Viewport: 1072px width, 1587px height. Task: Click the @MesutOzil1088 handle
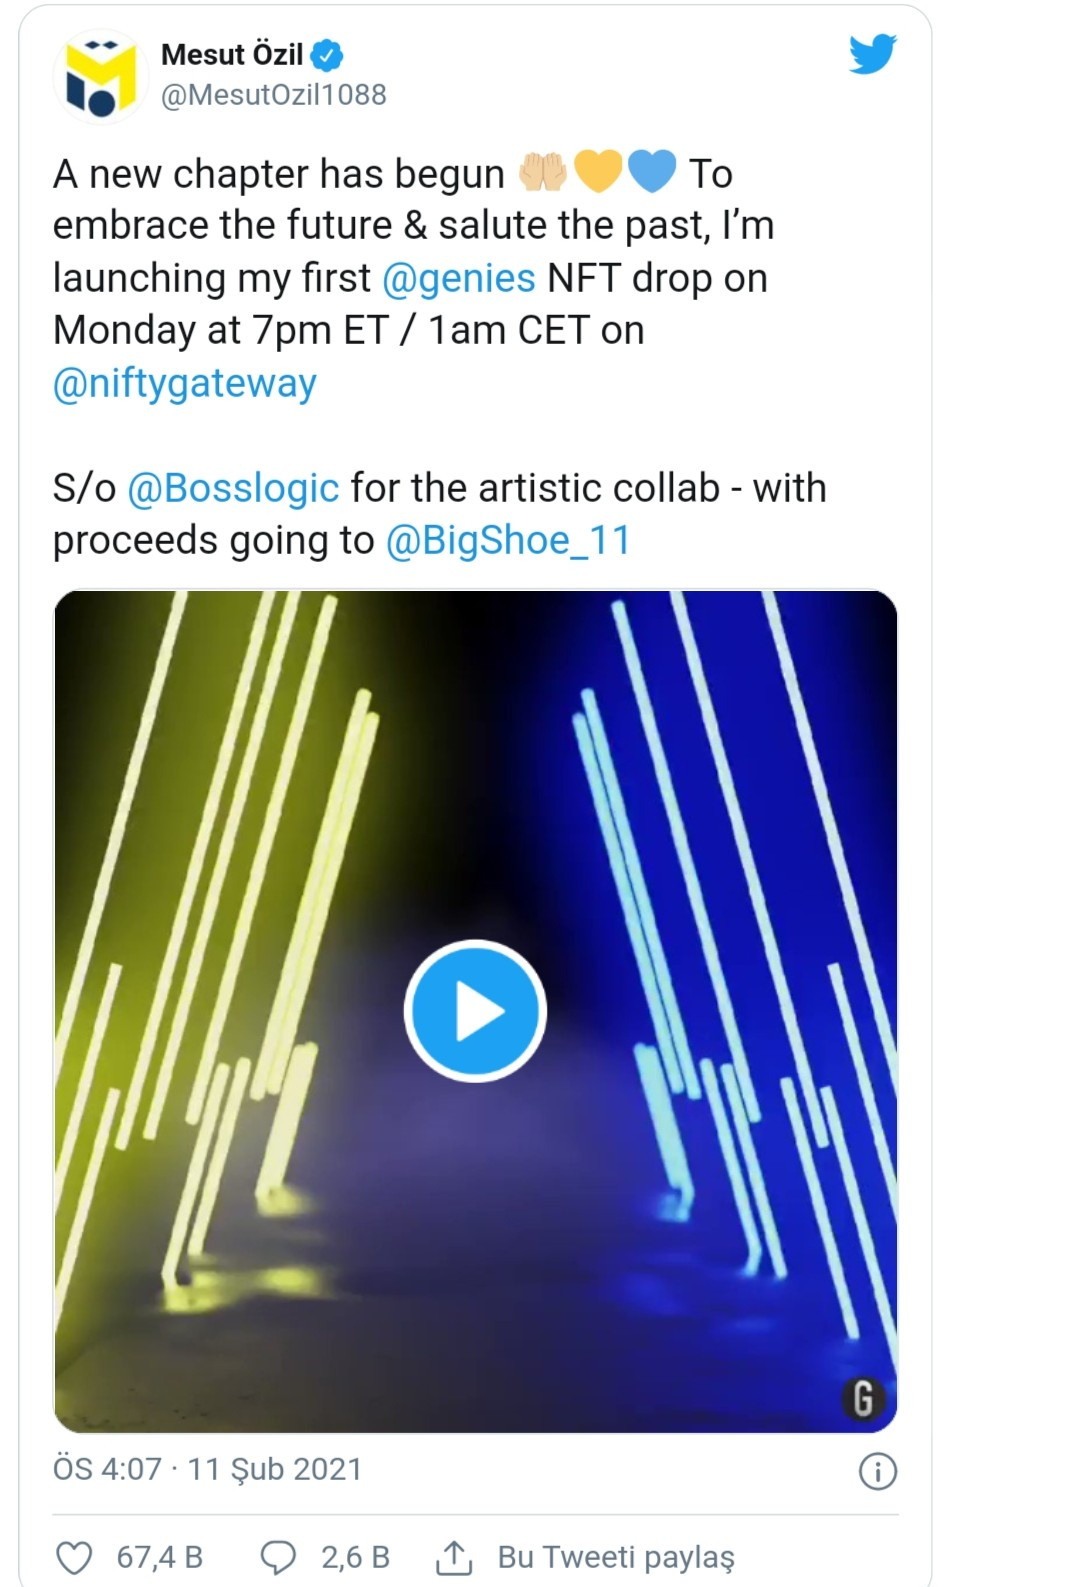click(x=273, y=95)
